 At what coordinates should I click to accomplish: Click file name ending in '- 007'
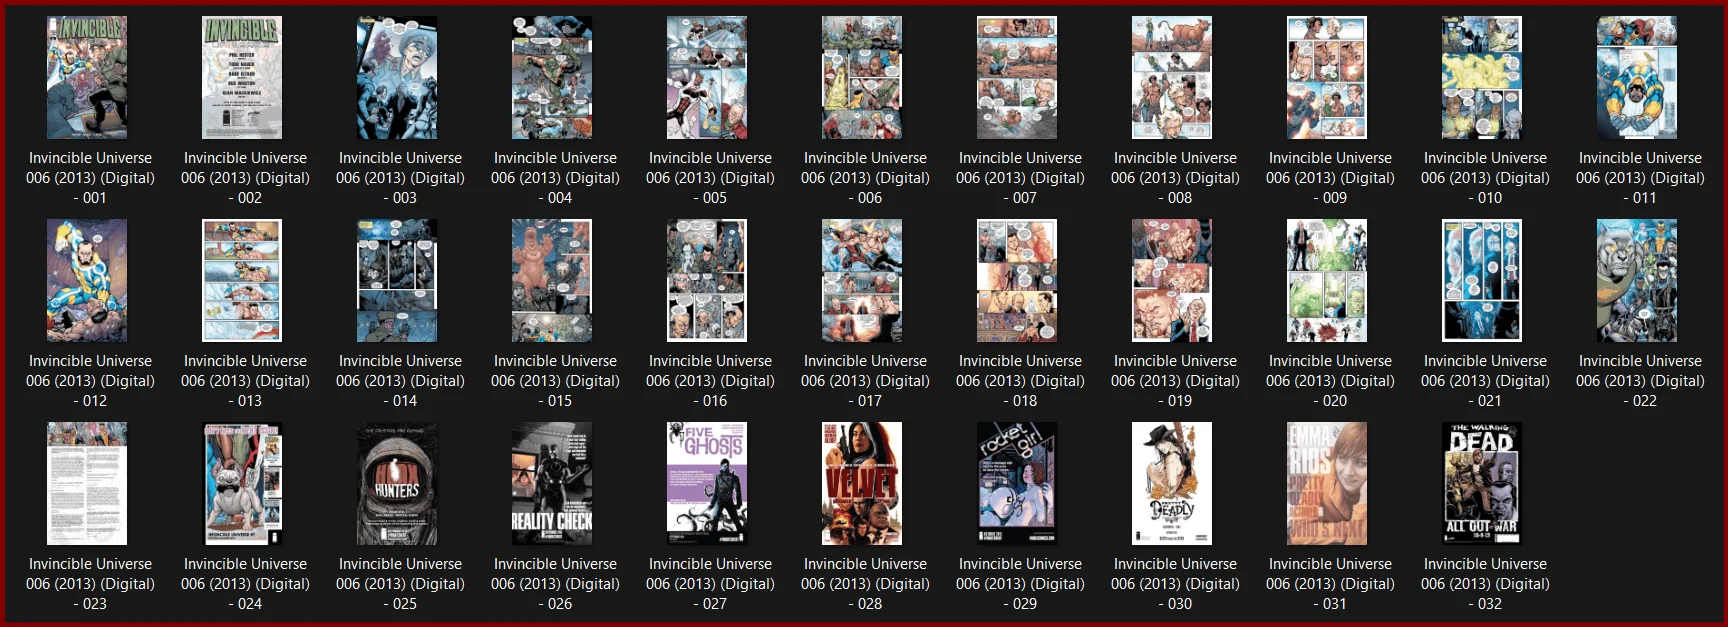[x=1020, y=178]
